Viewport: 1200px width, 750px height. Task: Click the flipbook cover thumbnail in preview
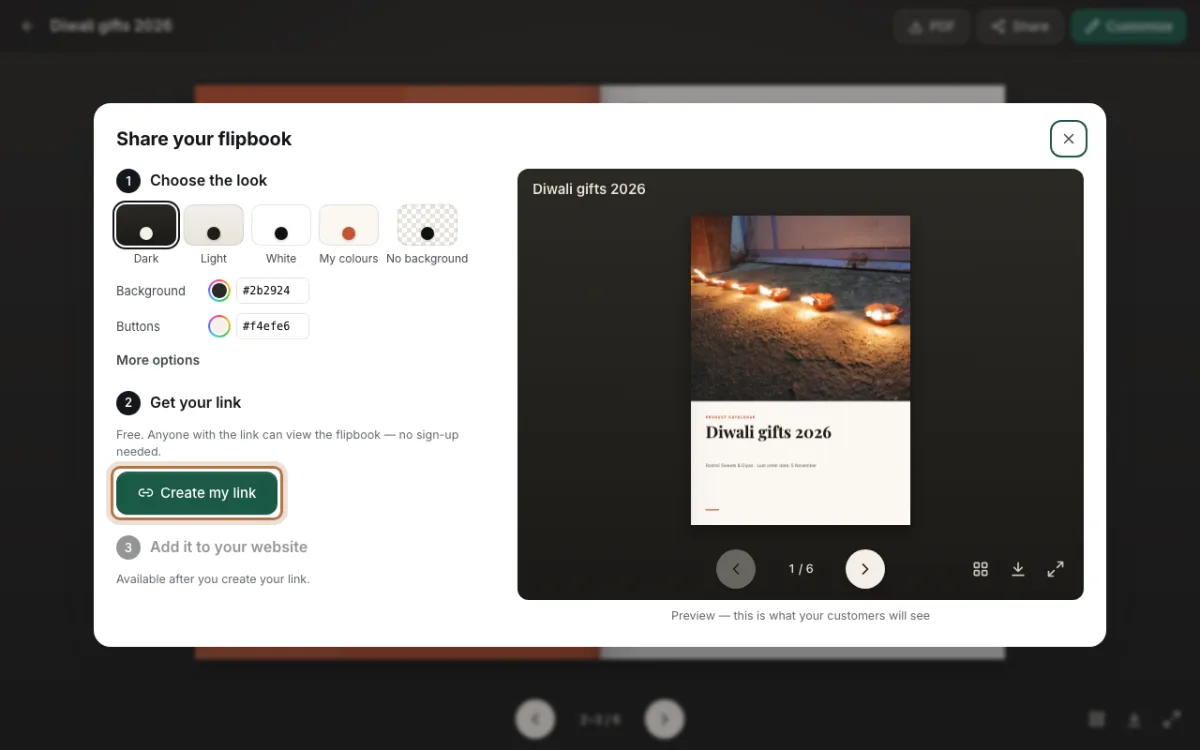[800, 370]
